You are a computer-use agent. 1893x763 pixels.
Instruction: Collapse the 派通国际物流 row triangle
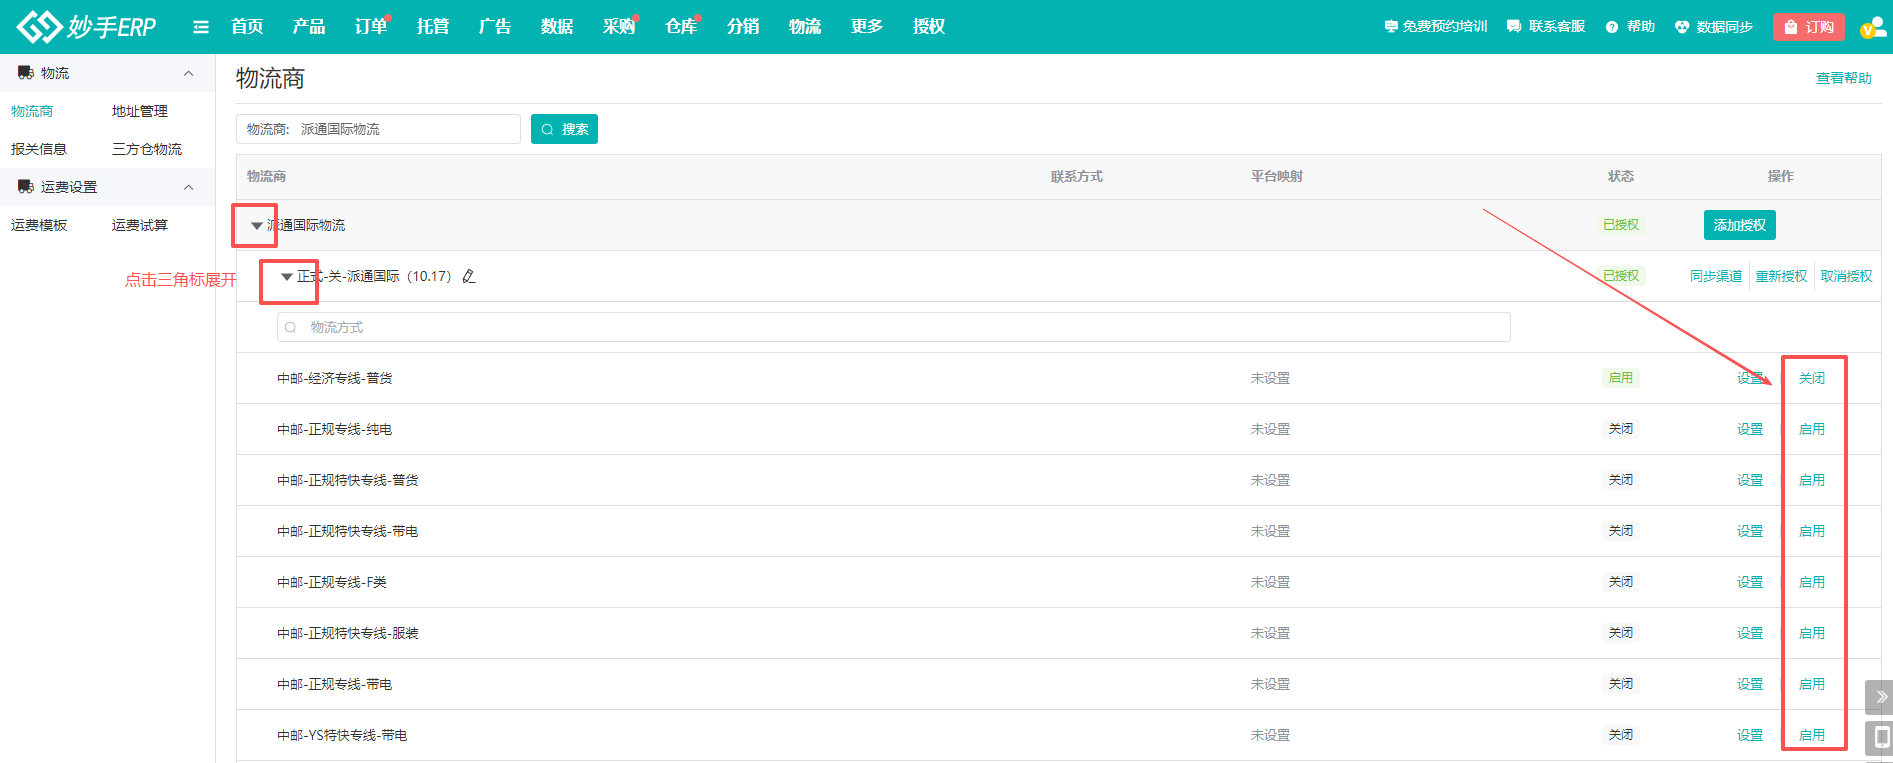click(257, 226)
